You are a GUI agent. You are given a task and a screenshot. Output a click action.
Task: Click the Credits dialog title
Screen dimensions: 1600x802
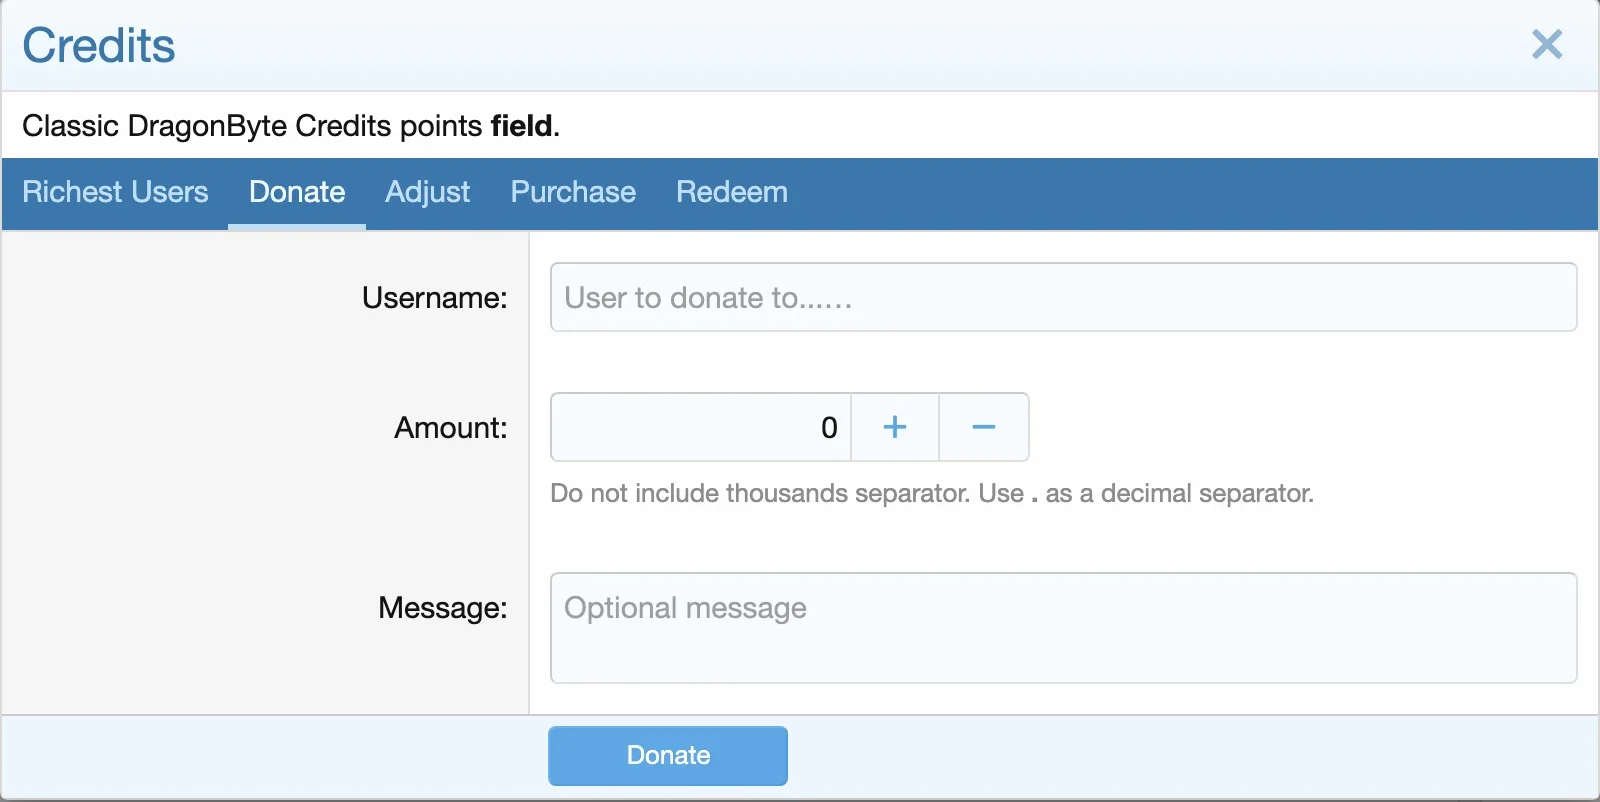[99, 45]
